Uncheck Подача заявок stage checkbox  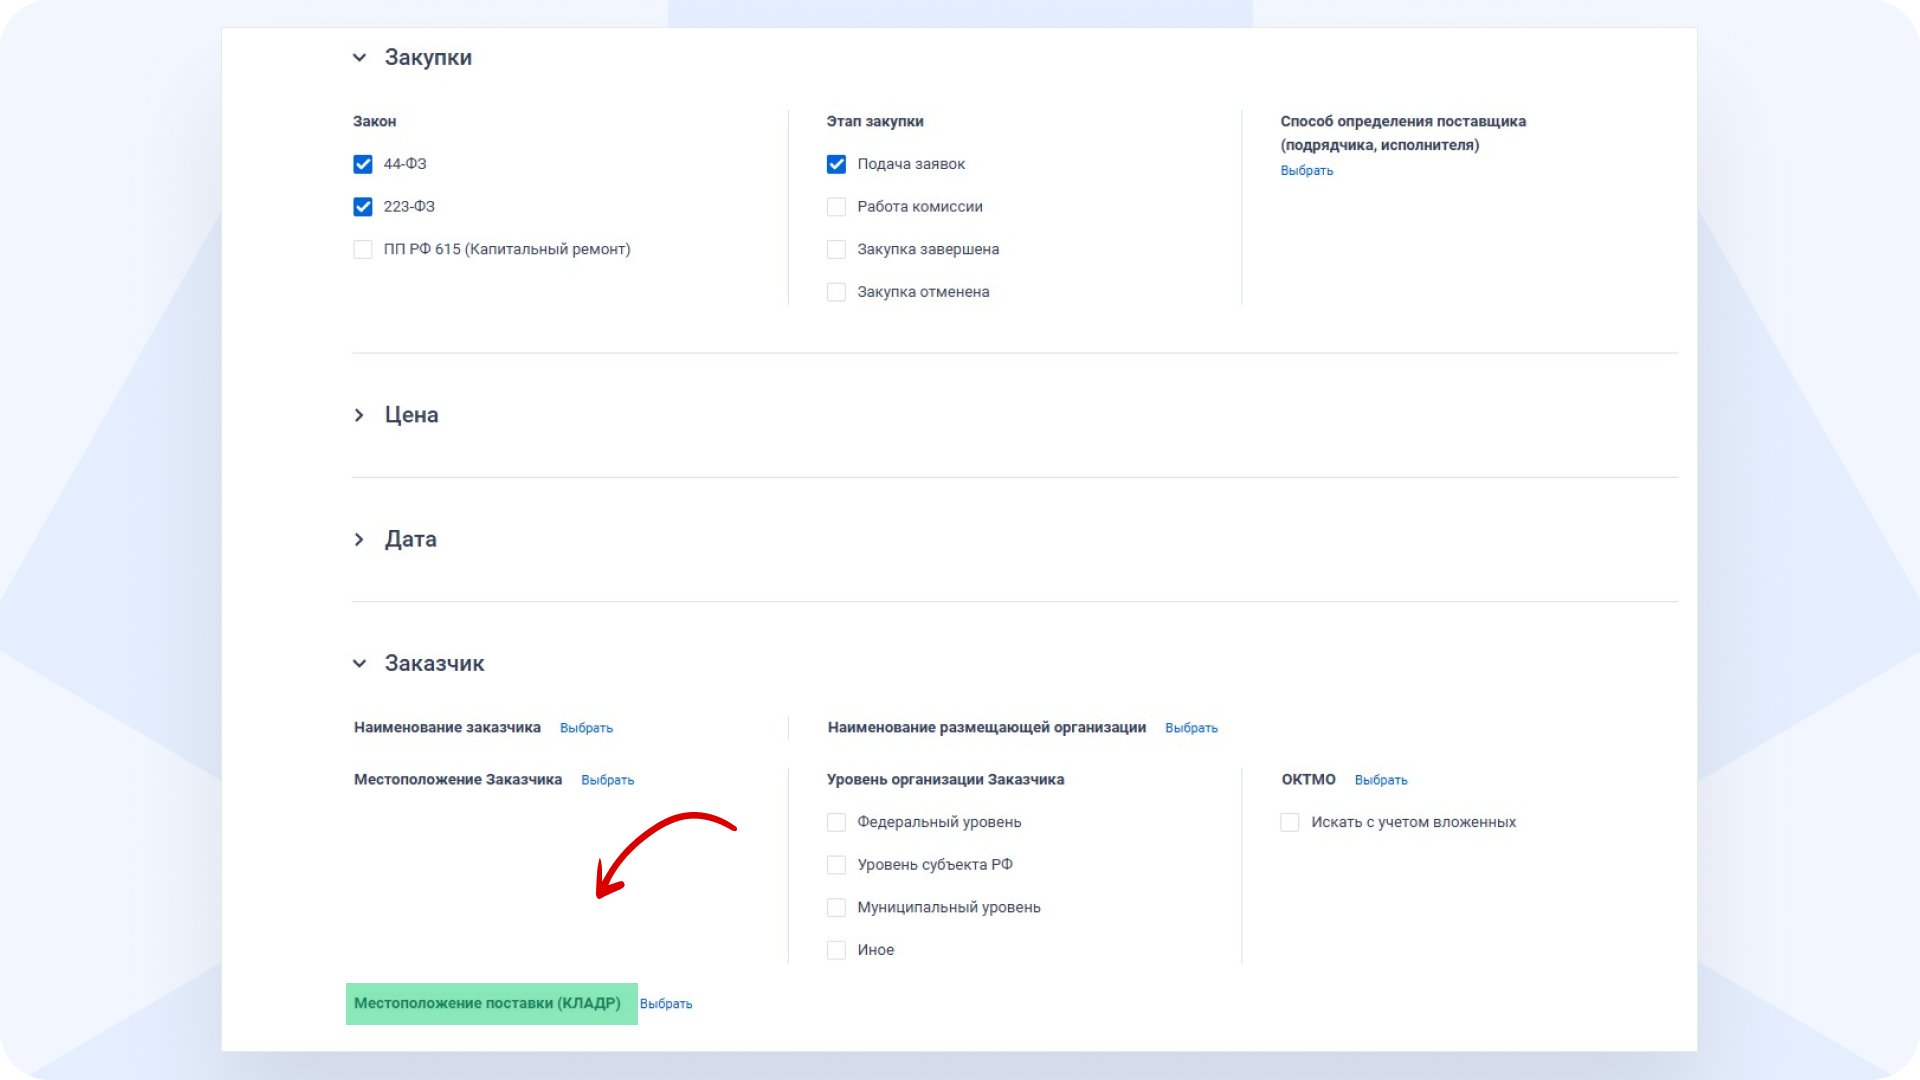point(837,164)
